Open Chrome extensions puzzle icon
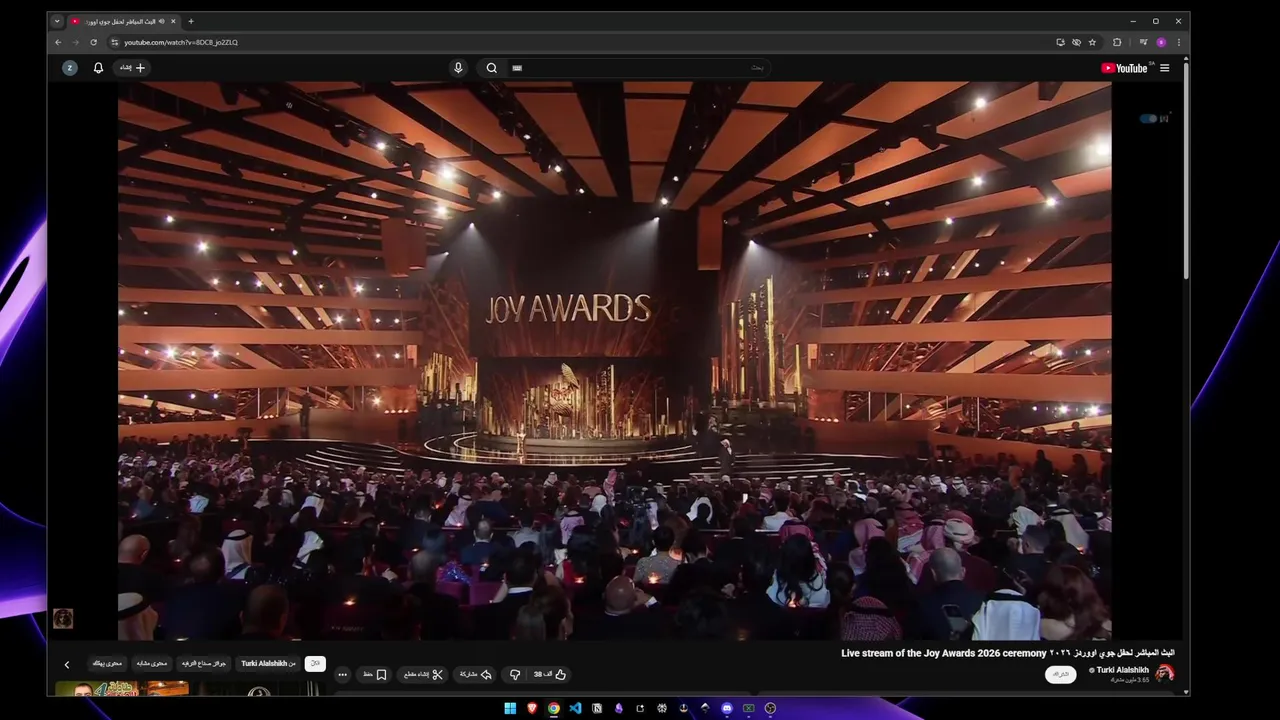 click(1117, 42)
